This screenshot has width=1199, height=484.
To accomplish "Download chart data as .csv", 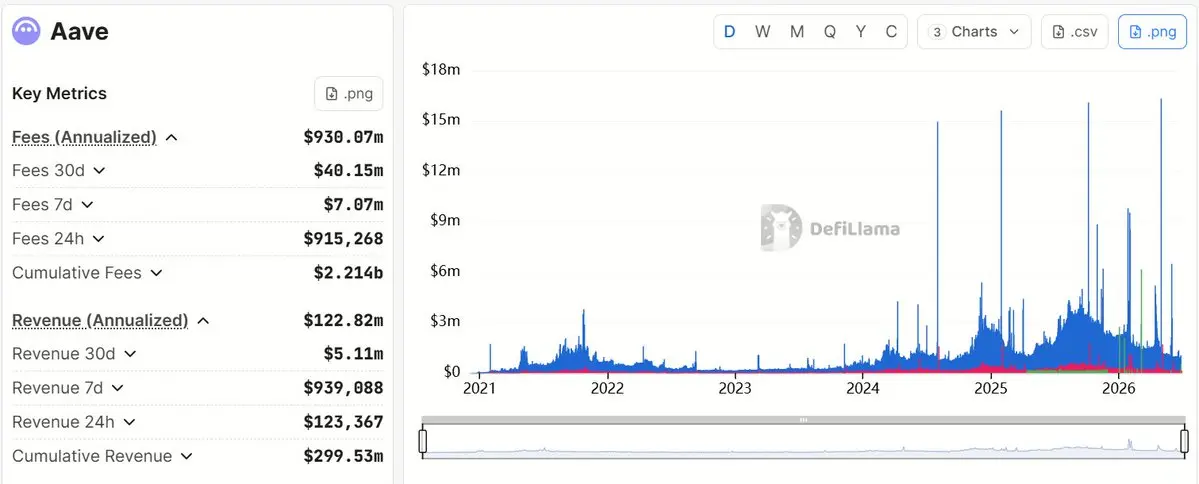I will 1074,32.
